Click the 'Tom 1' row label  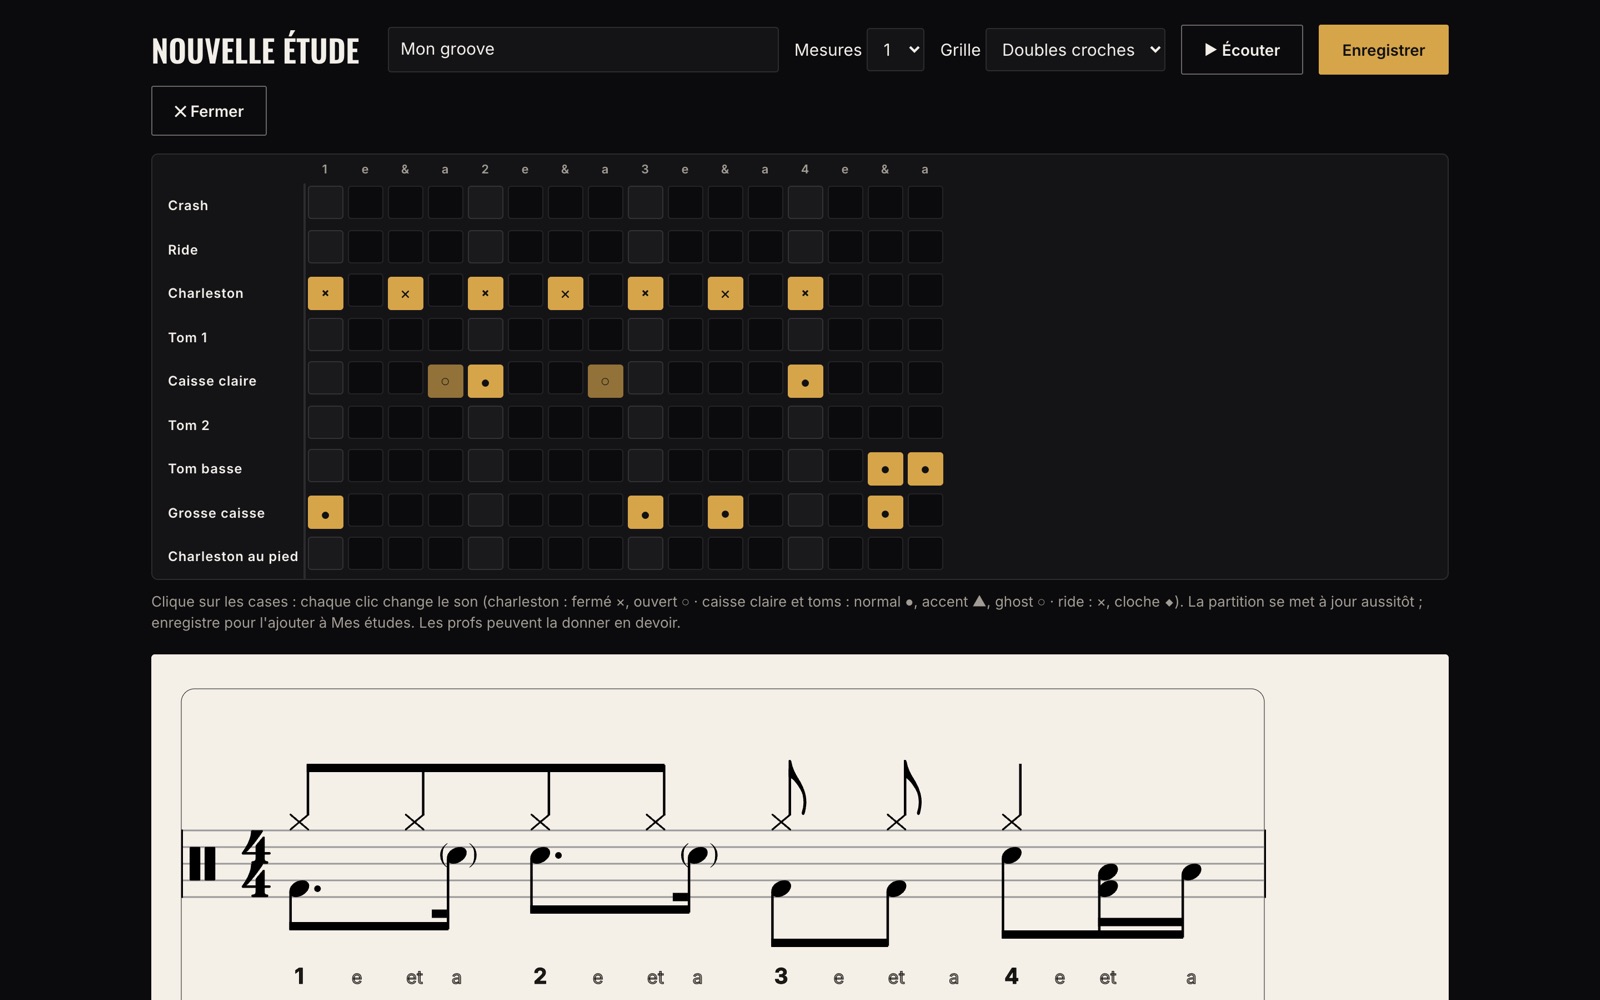[x=188, y=338]
